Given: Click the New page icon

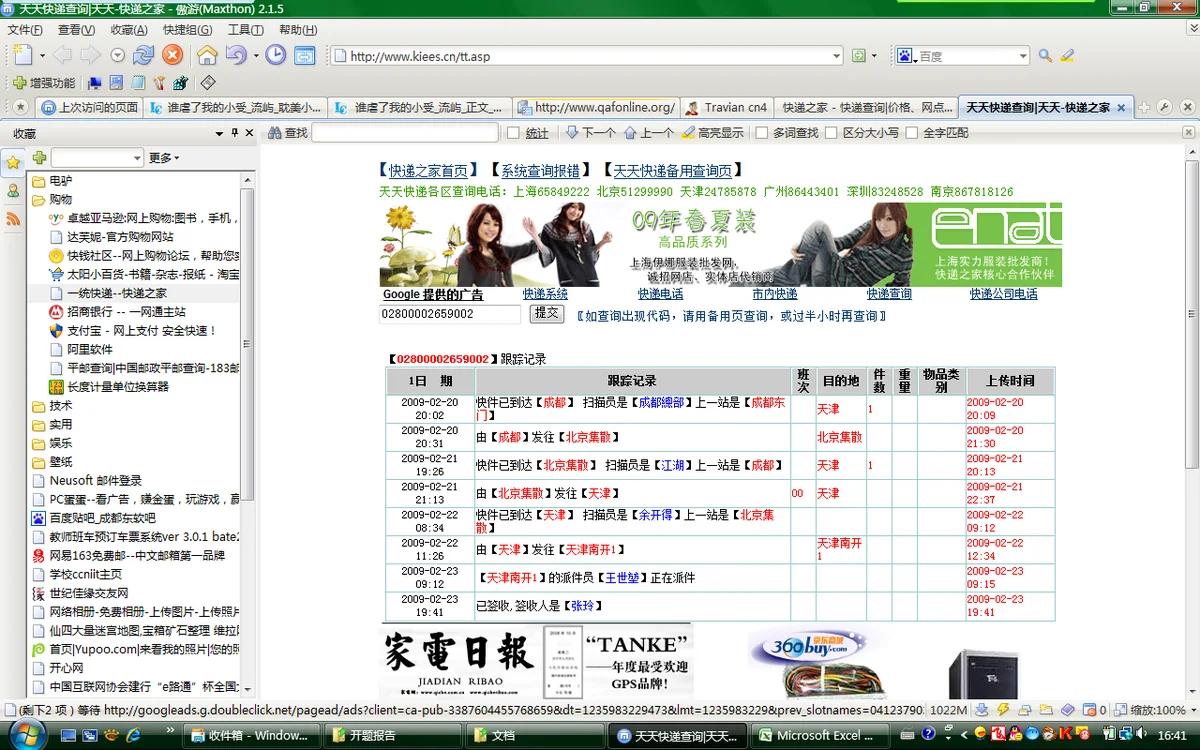Looking at the screenshot, I should 22,56.
